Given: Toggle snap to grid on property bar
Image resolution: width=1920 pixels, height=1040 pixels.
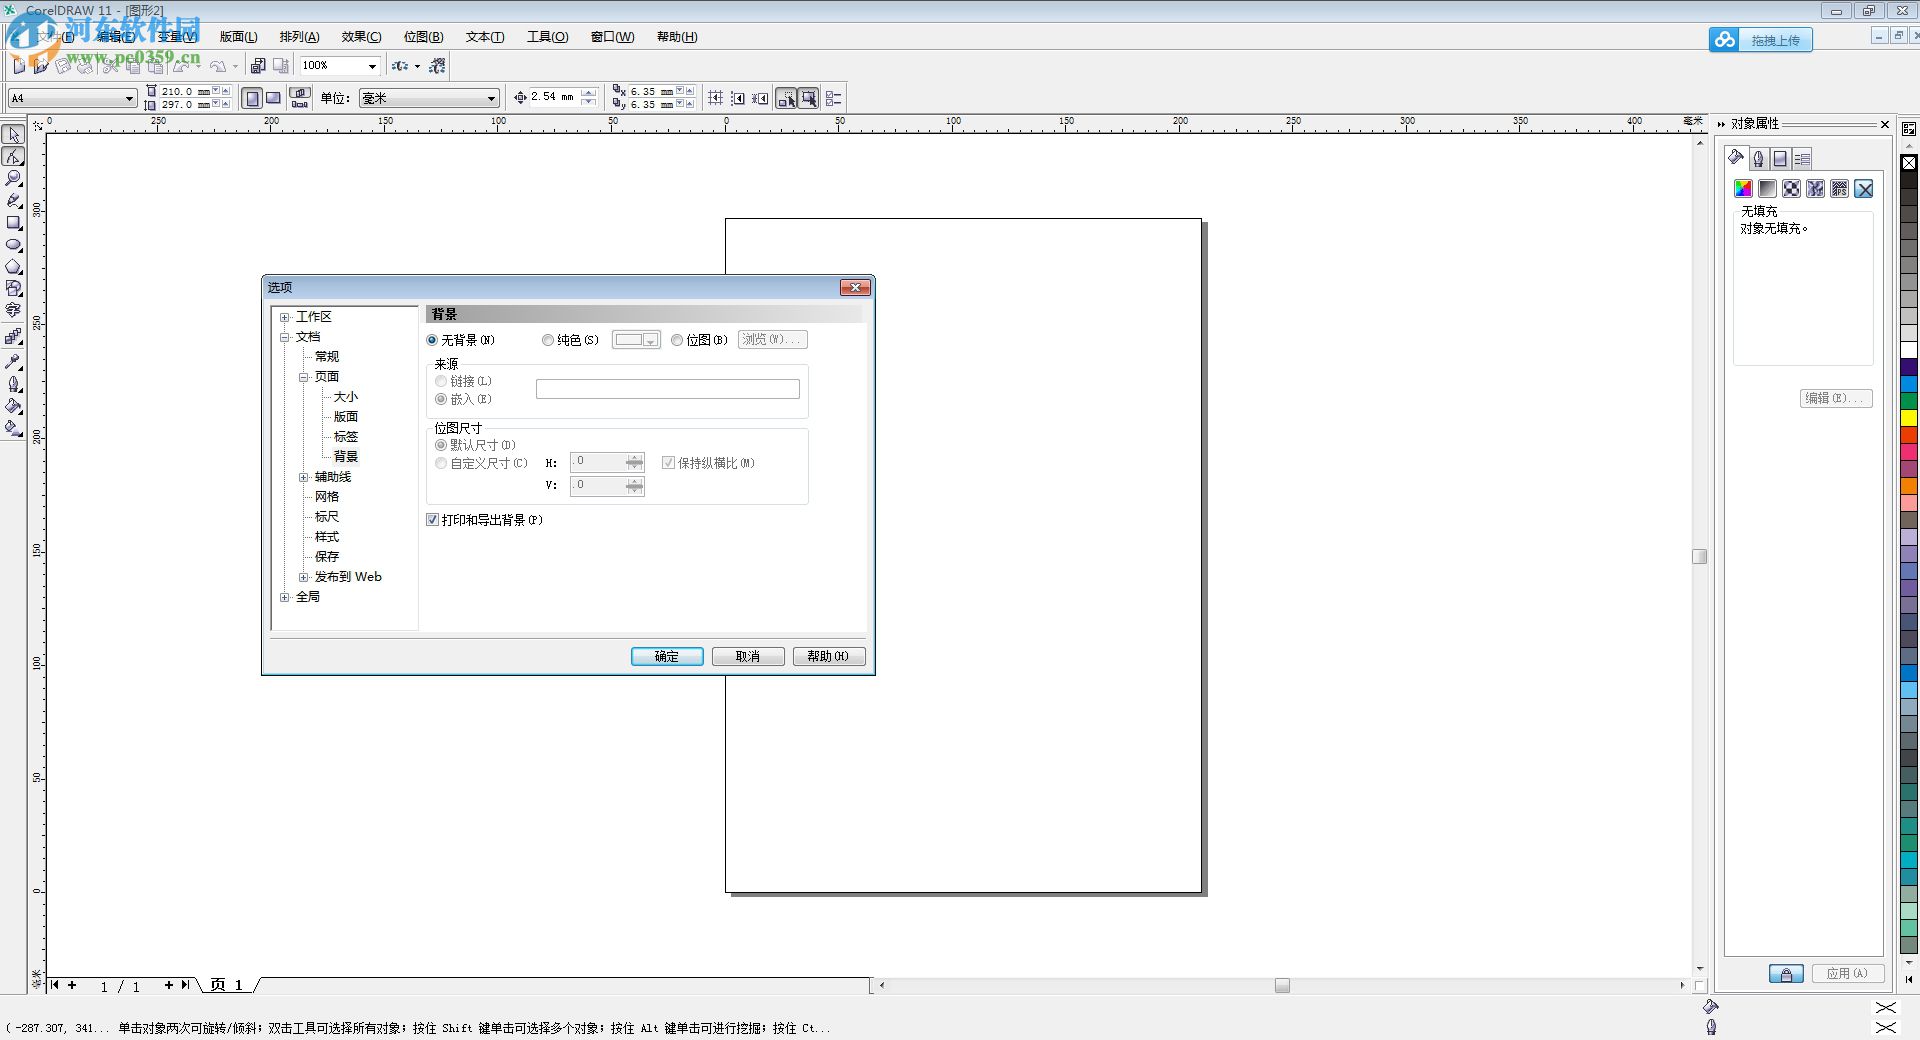Looking at the screenshot, I should click(715, 97).
